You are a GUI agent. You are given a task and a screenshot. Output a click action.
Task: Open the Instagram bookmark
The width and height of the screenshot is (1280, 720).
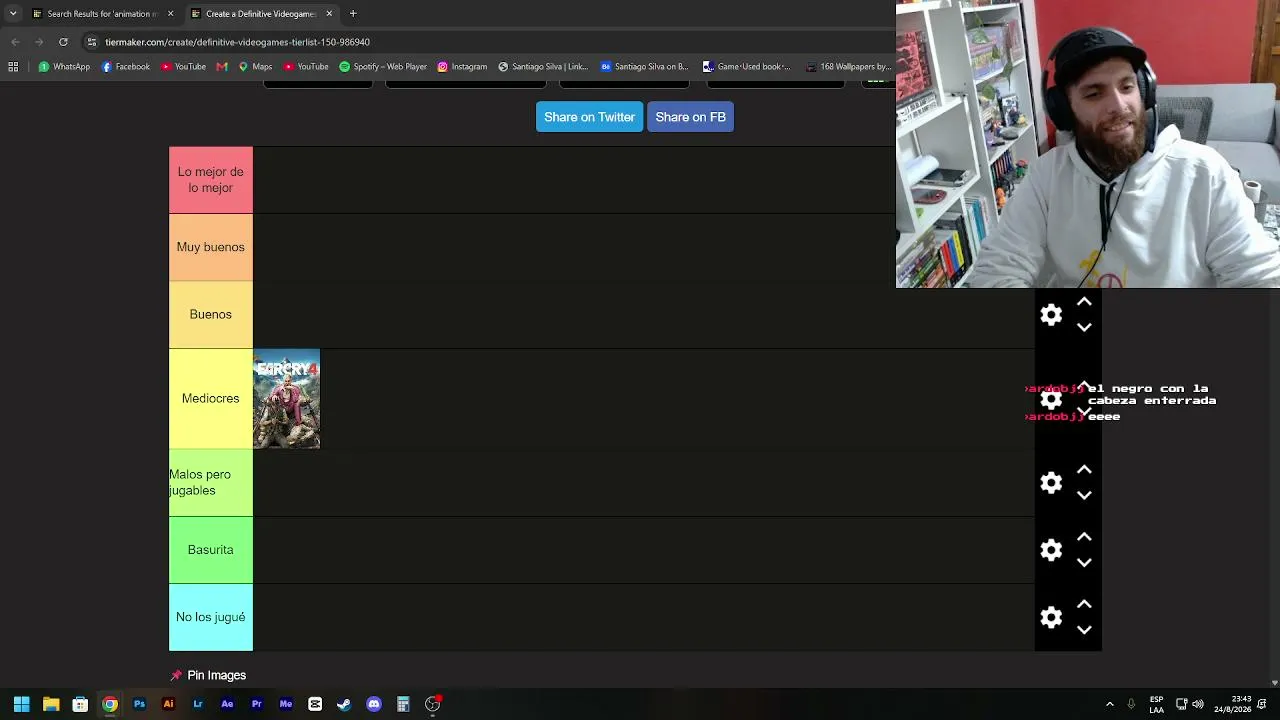point(462,67)
